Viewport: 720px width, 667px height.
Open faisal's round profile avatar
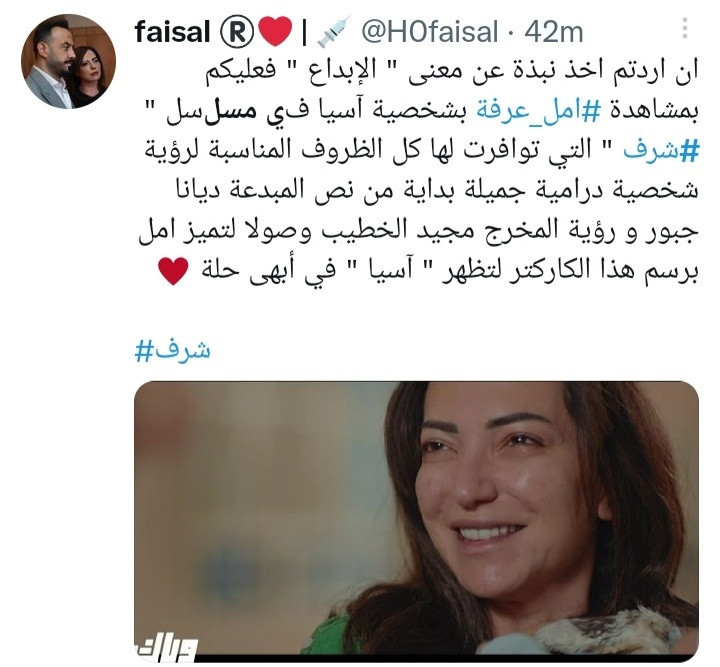[x=68, y=62]
